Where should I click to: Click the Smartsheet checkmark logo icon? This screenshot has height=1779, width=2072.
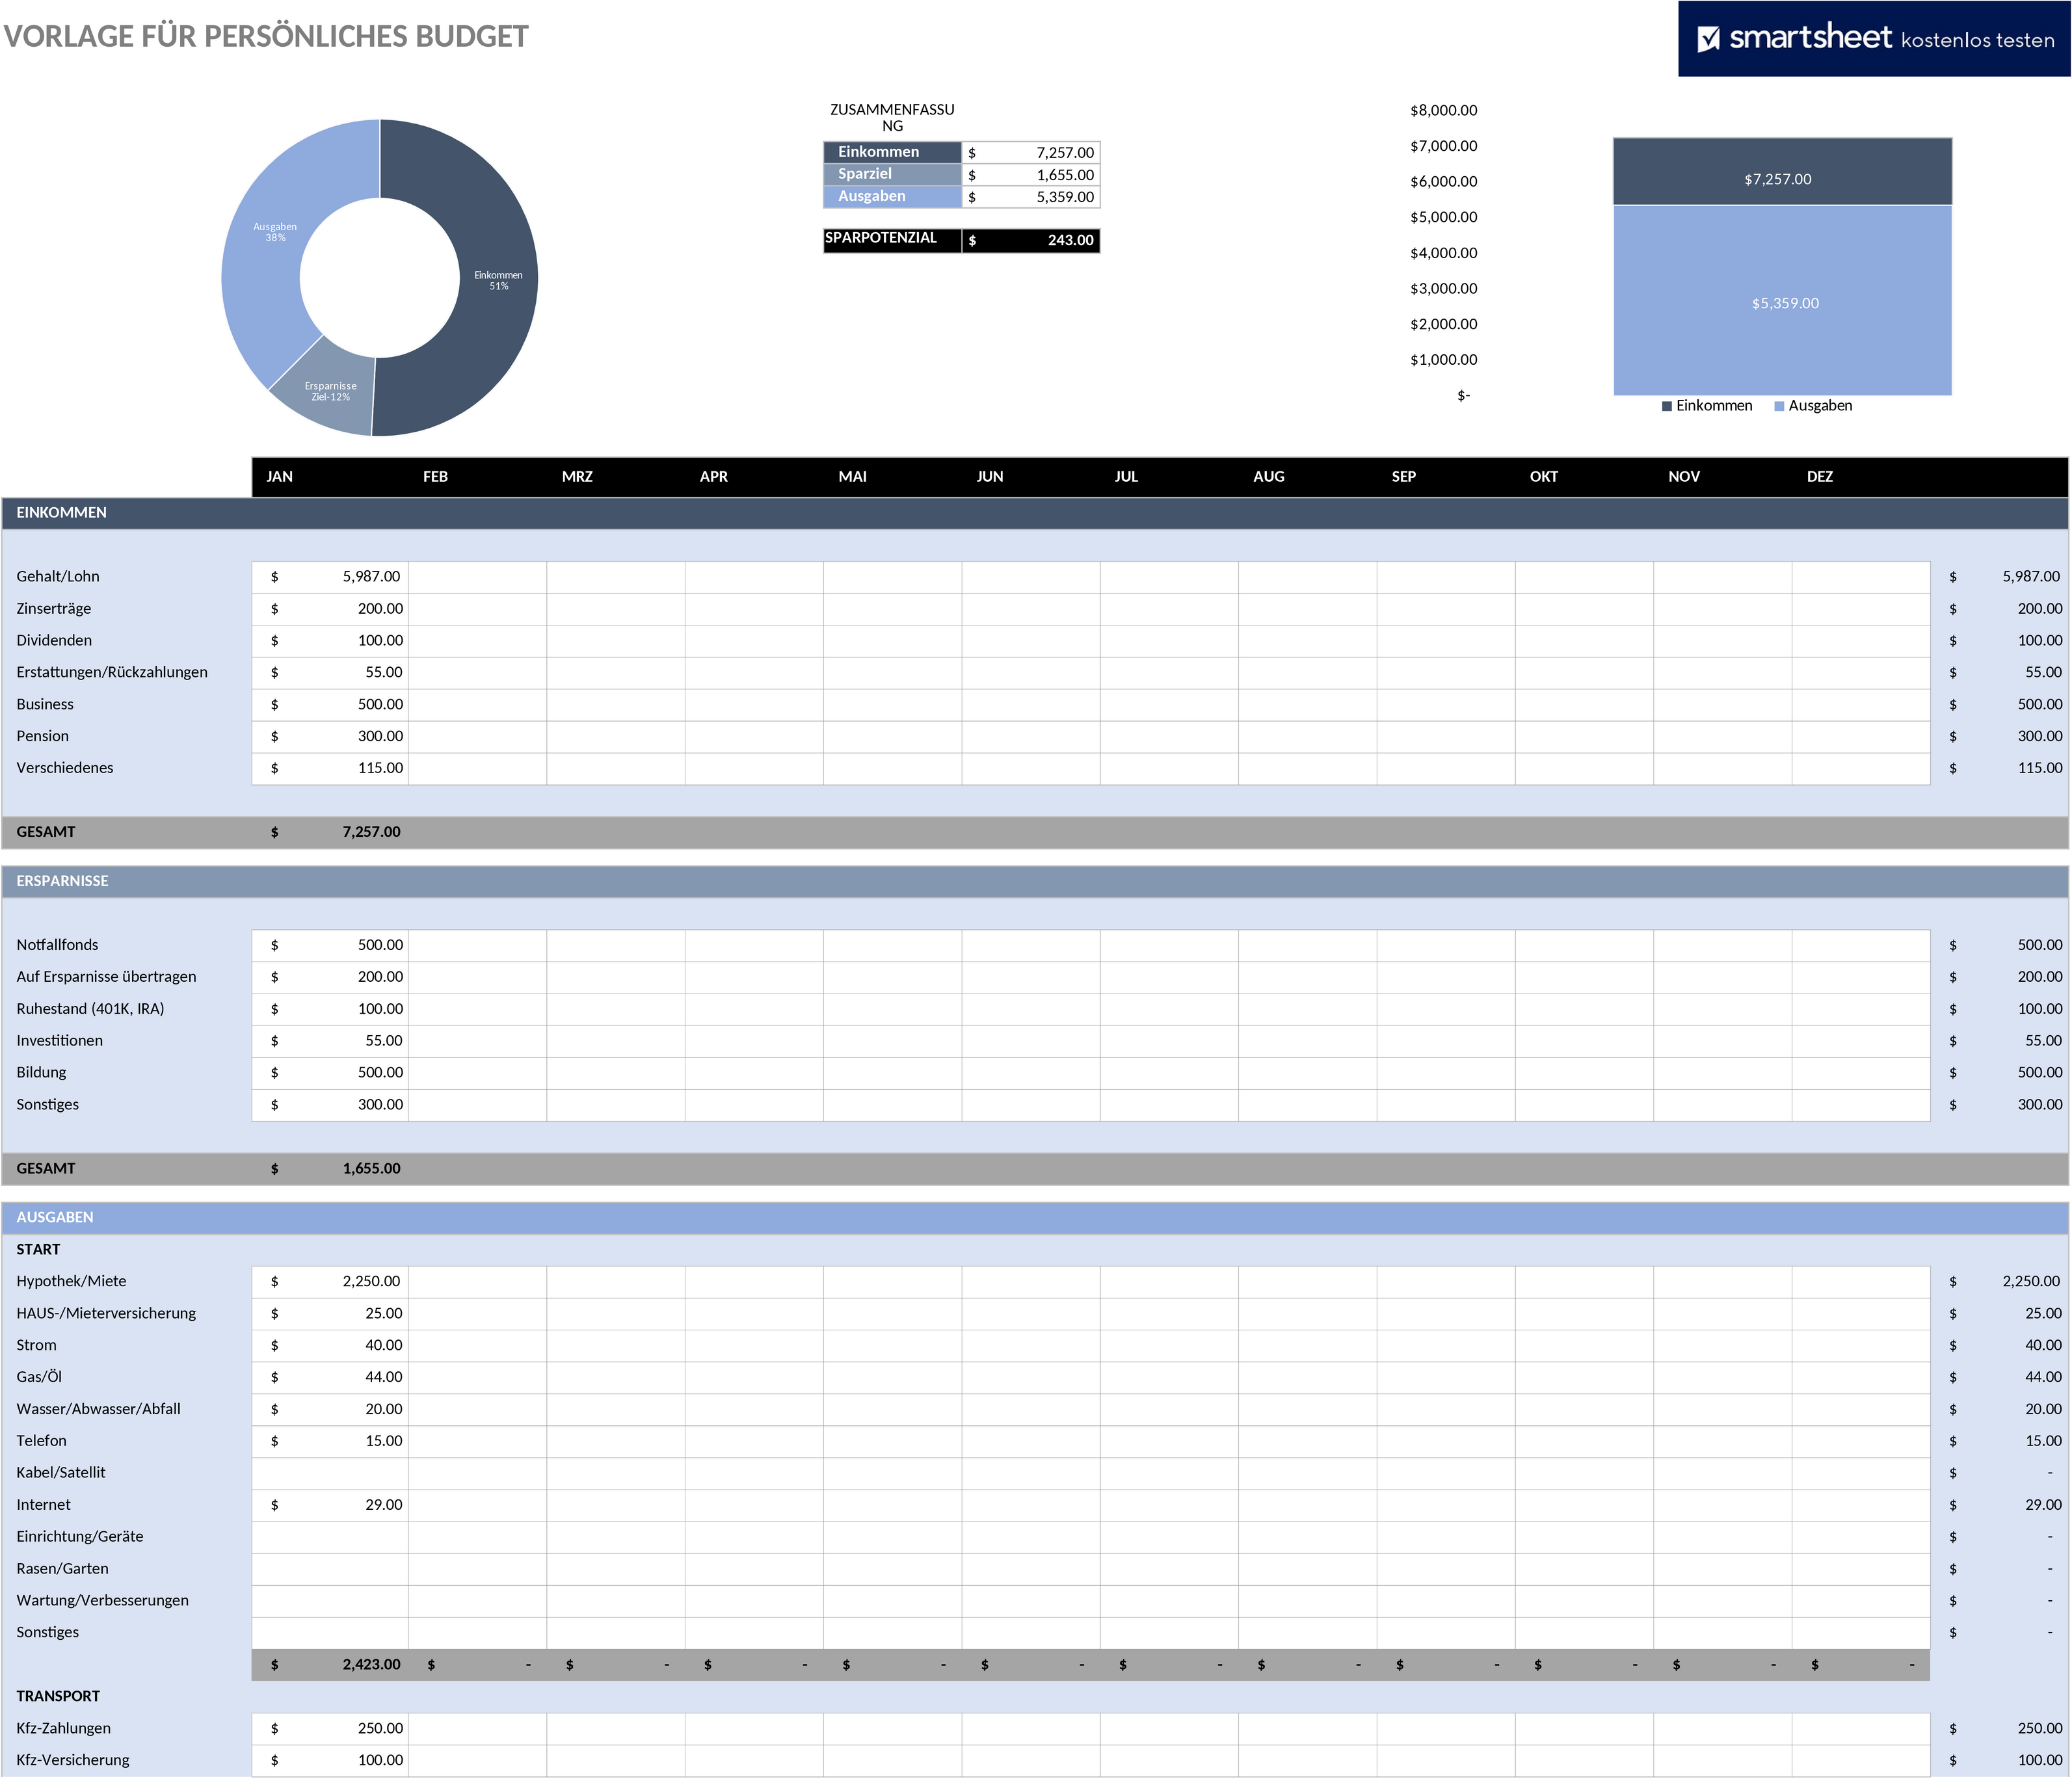click(1709, 39)
